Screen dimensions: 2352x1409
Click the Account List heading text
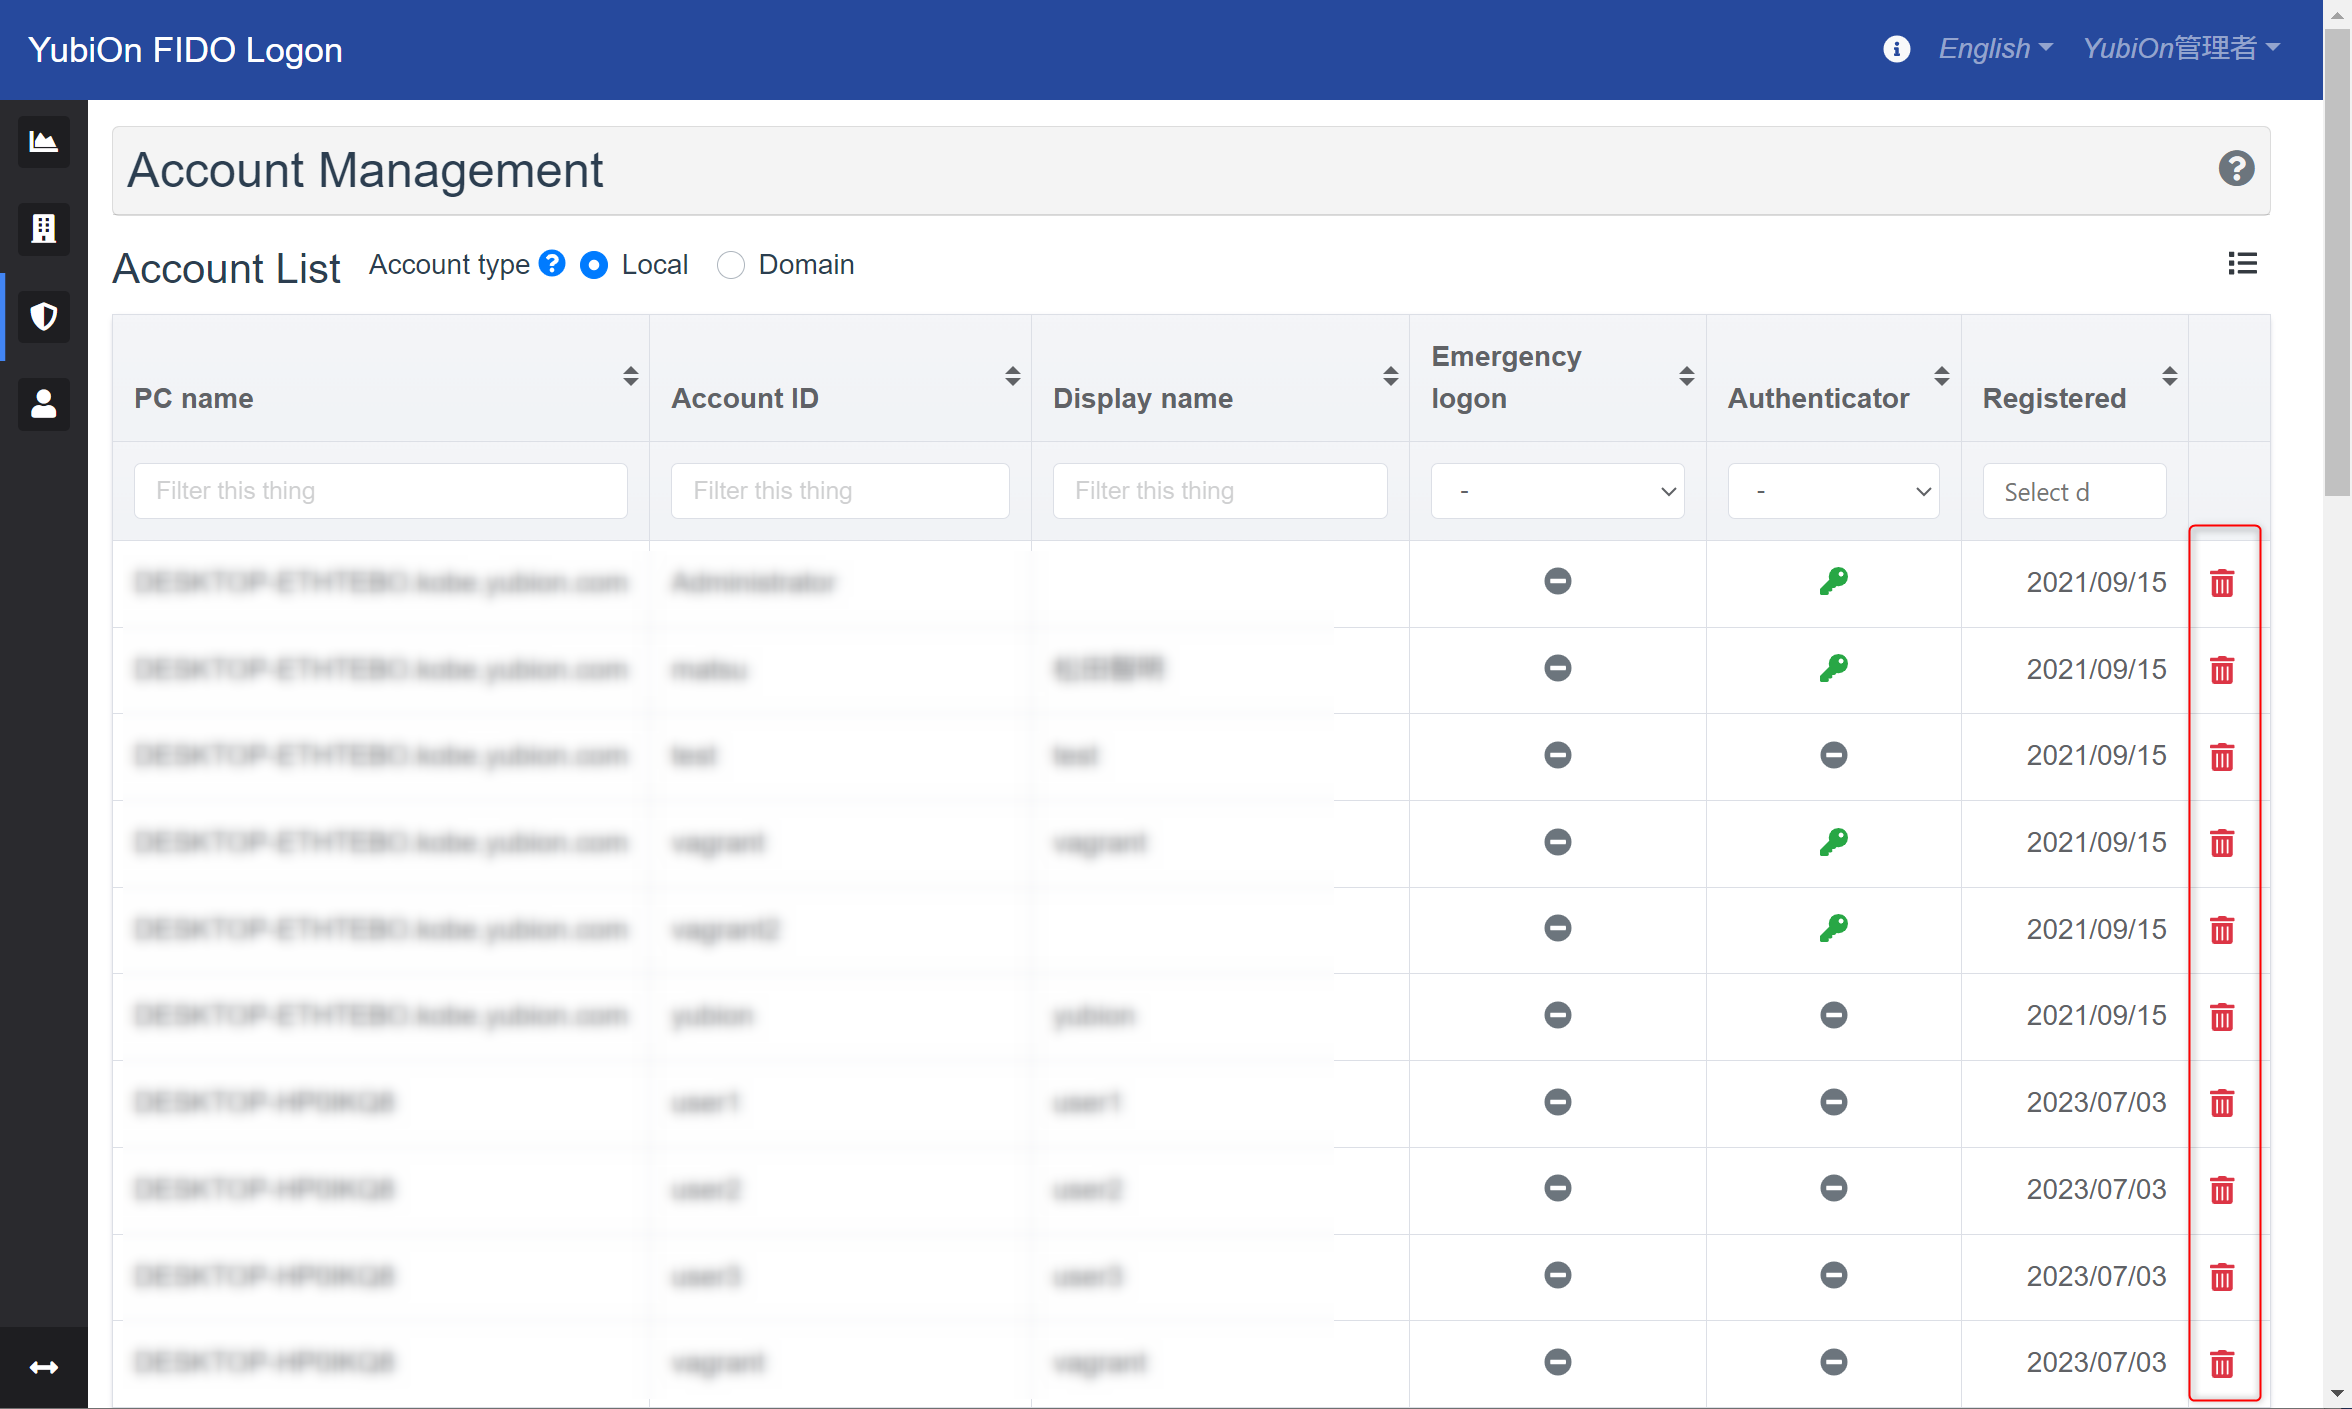(x=227, y=268)
